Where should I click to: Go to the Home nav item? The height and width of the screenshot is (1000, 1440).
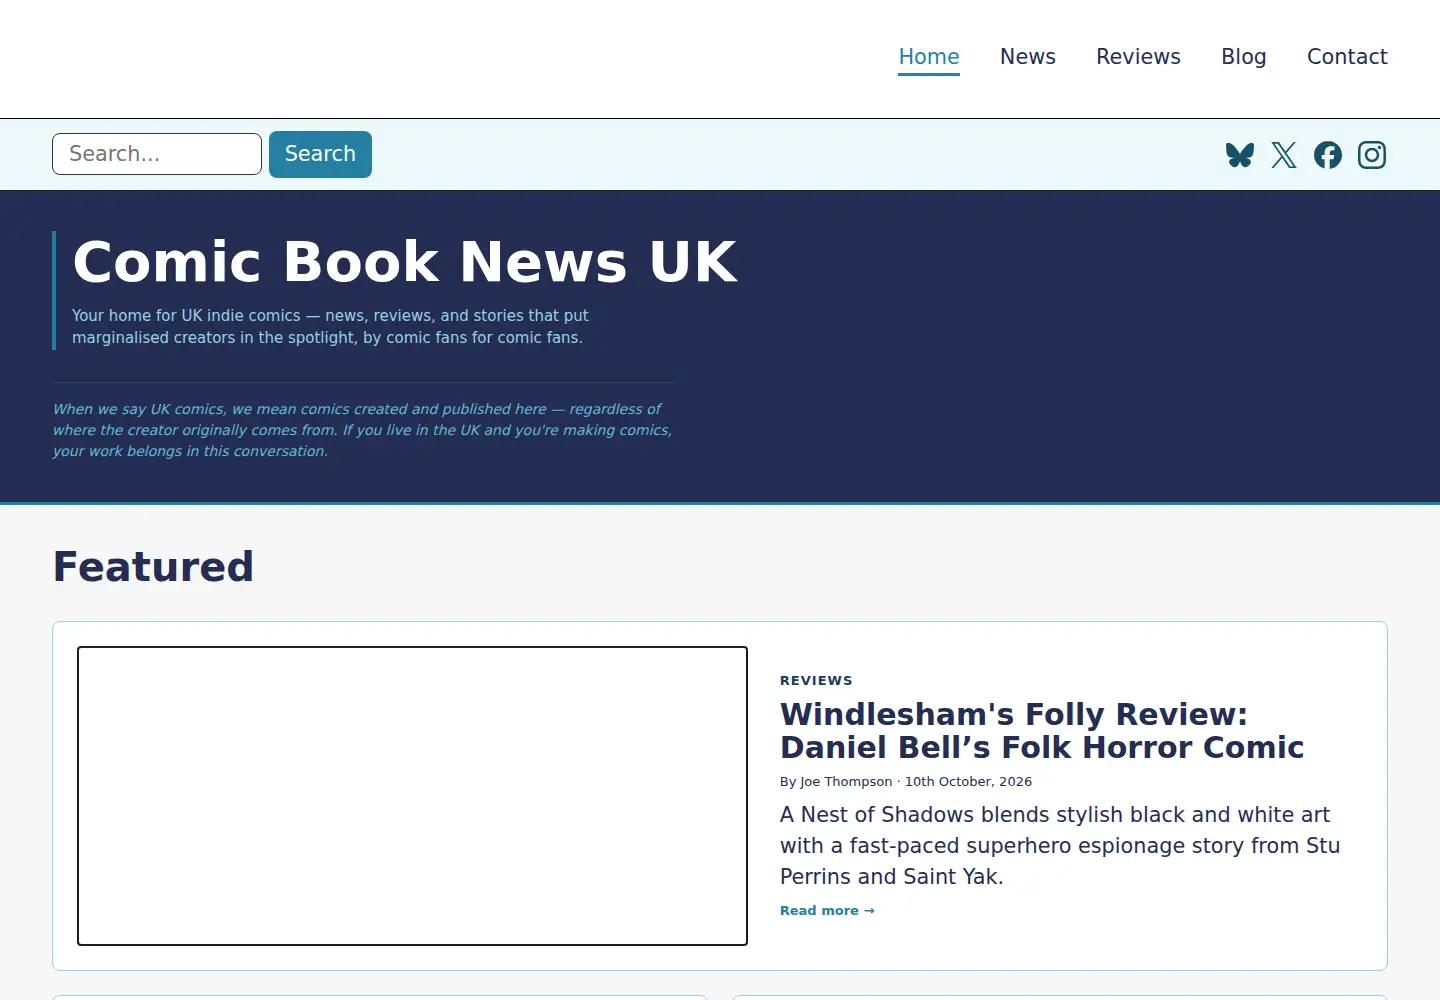tap(929, 57)
